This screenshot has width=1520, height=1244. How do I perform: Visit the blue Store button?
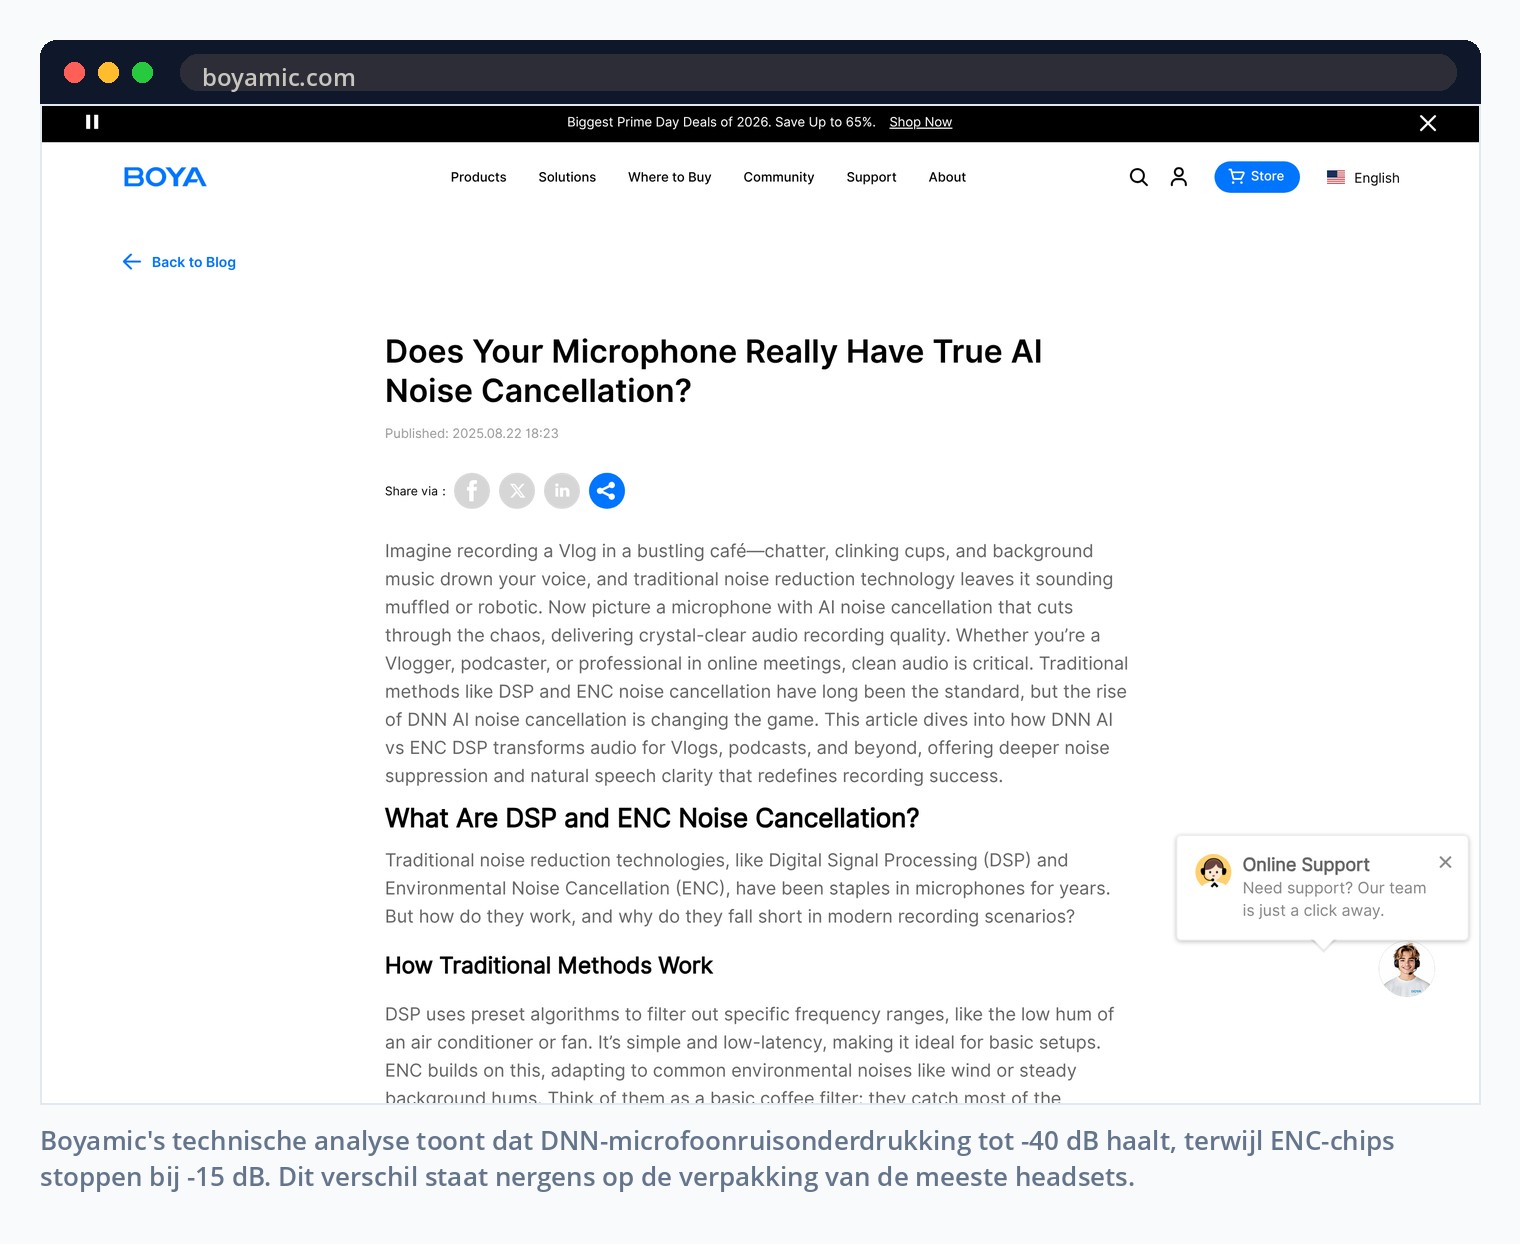(1257, 177)
